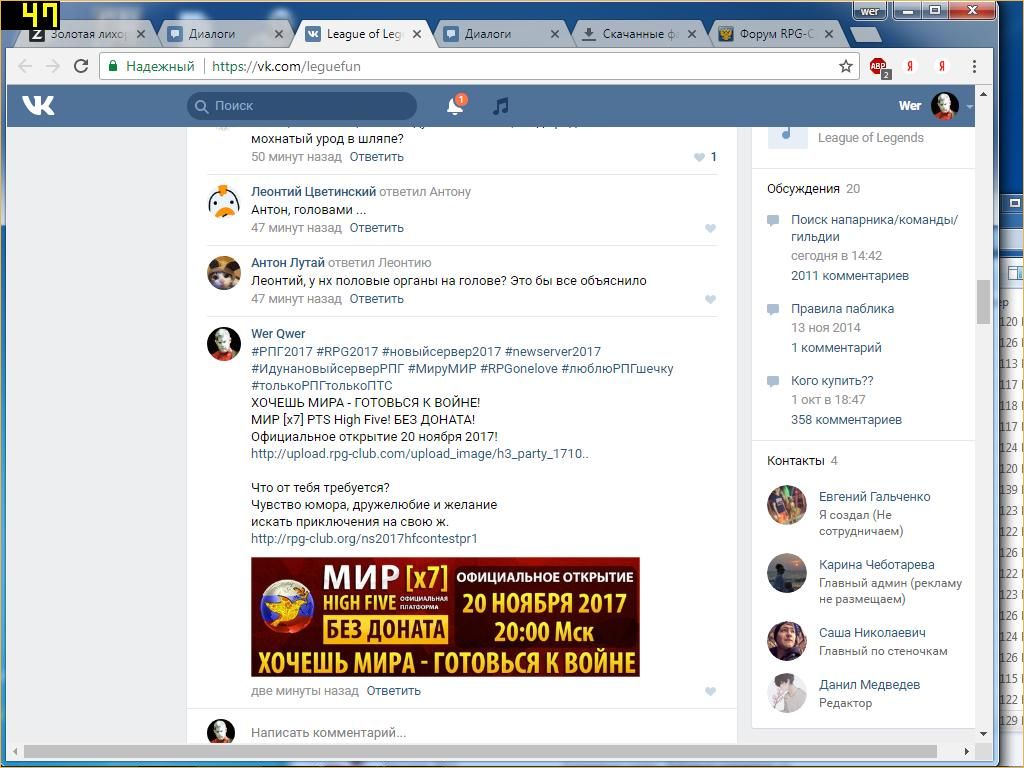
Task: Open Wer Qwer's avatar on the comment
Action: point(224,344)
